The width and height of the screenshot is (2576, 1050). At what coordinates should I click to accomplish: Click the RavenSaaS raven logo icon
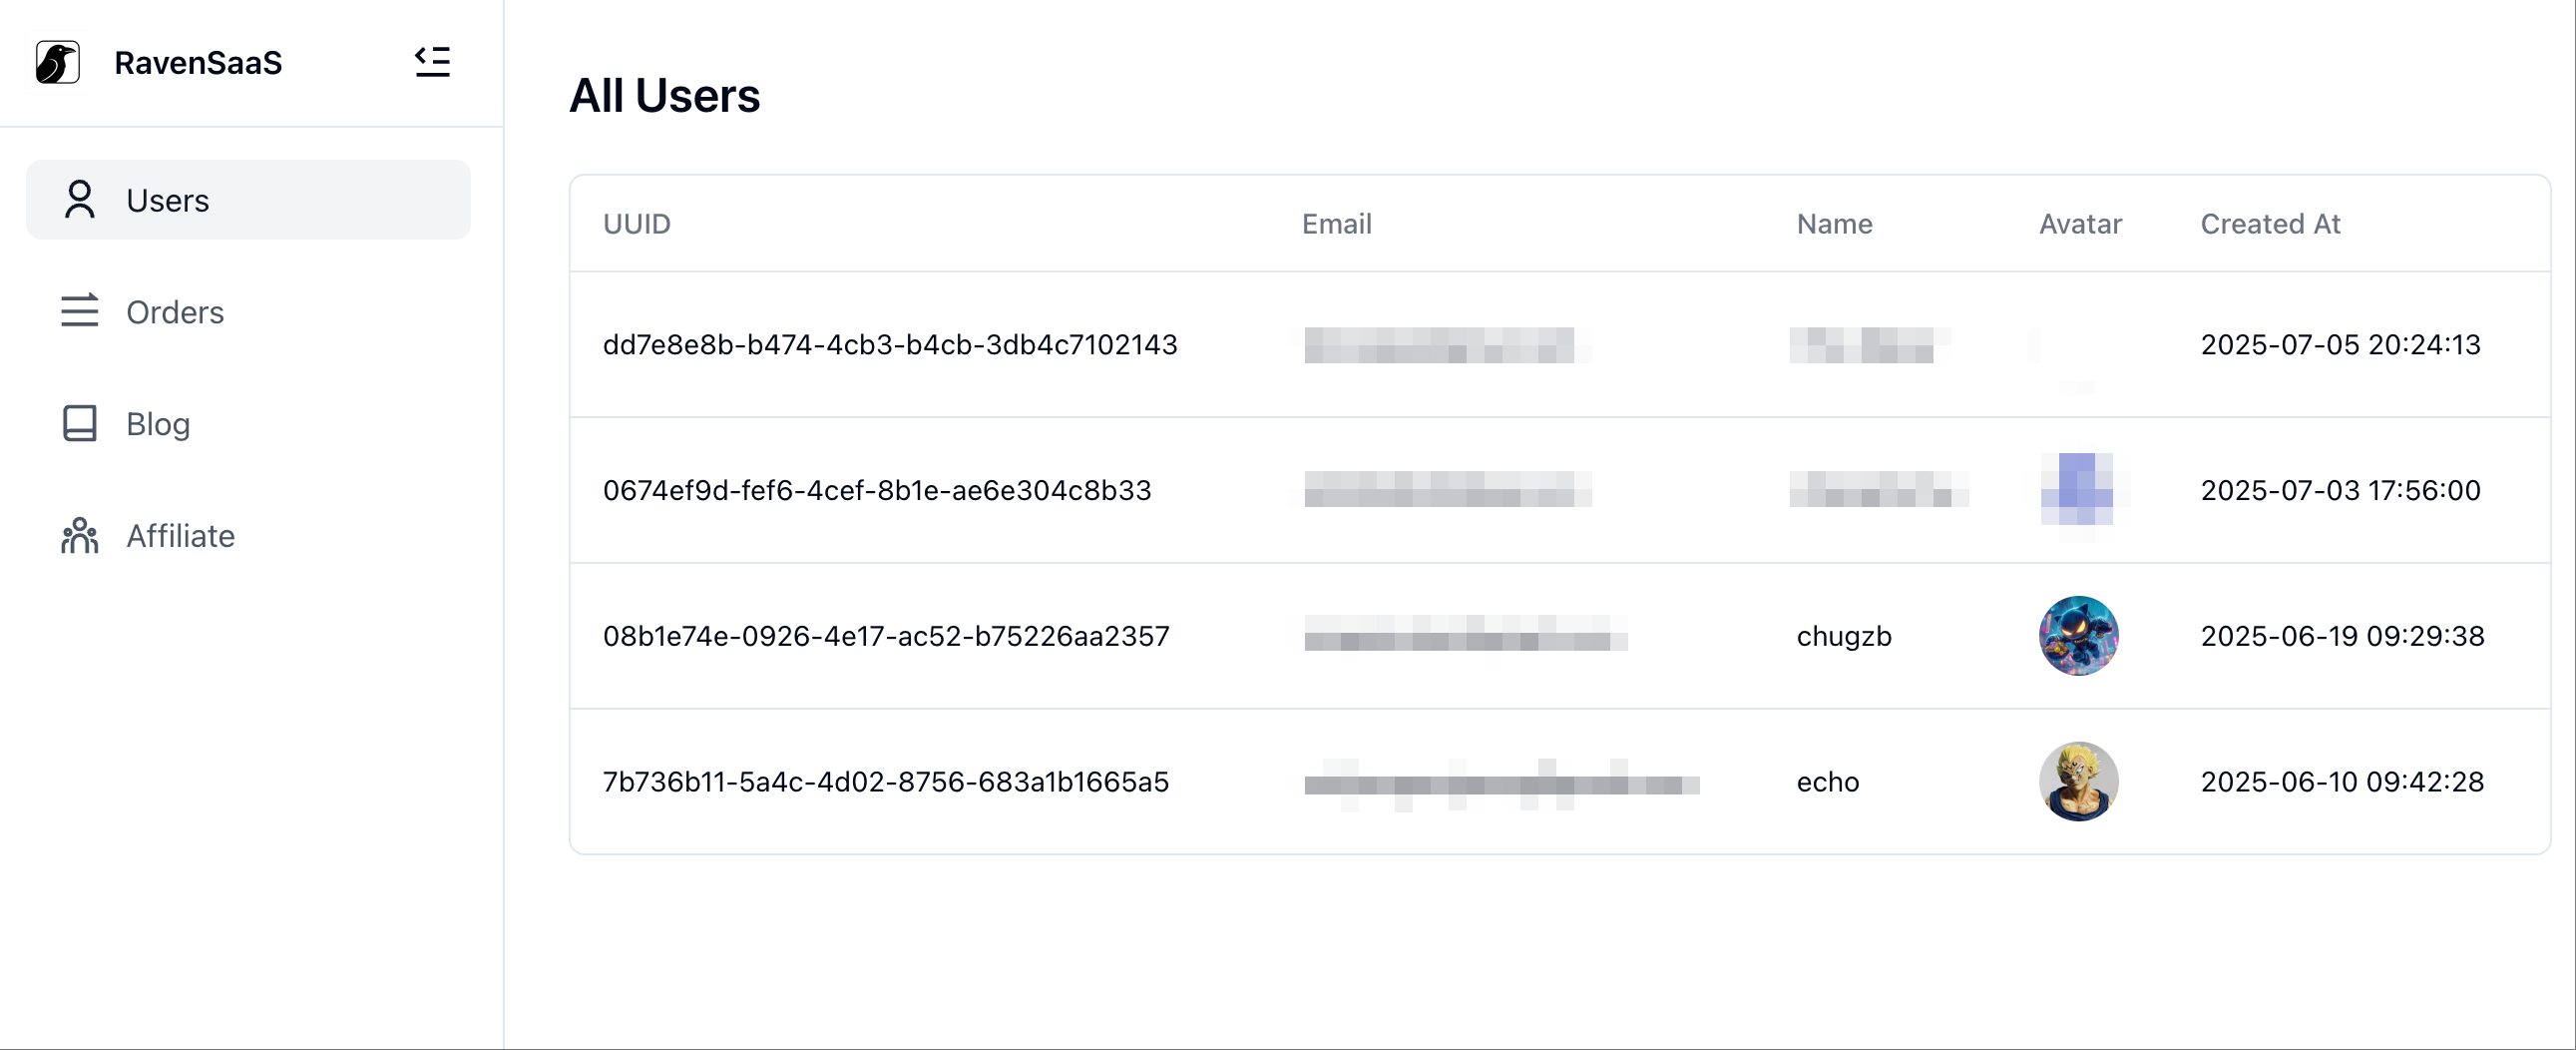[58, 62]
